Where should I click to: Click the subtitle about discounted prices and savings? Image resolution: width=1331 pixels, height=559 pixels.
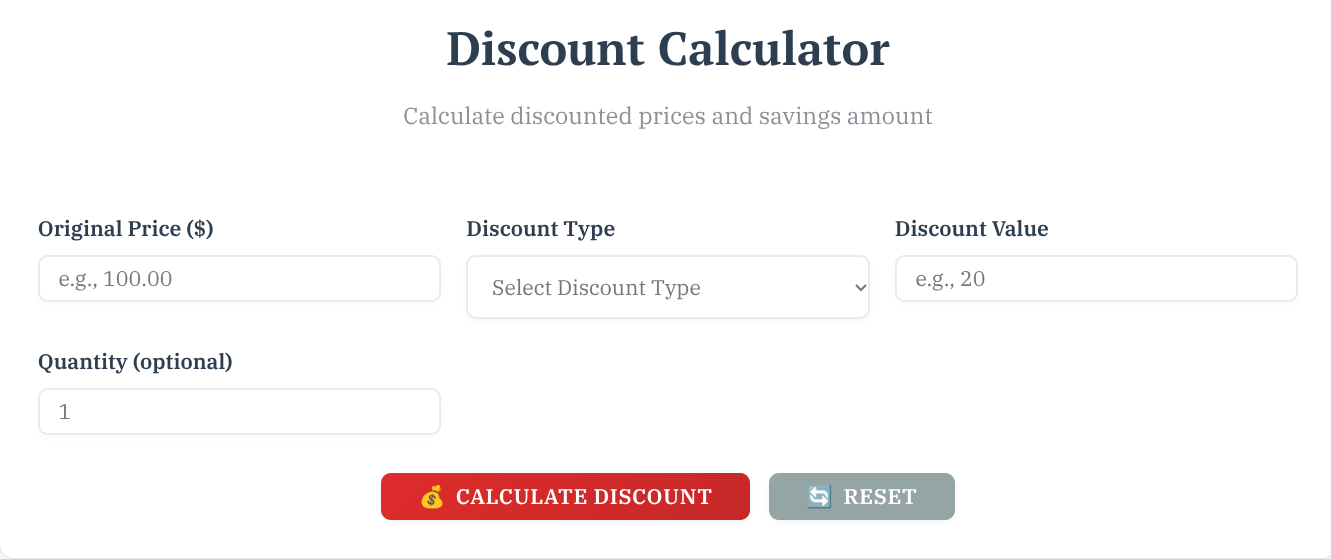(x=667, y=116)
